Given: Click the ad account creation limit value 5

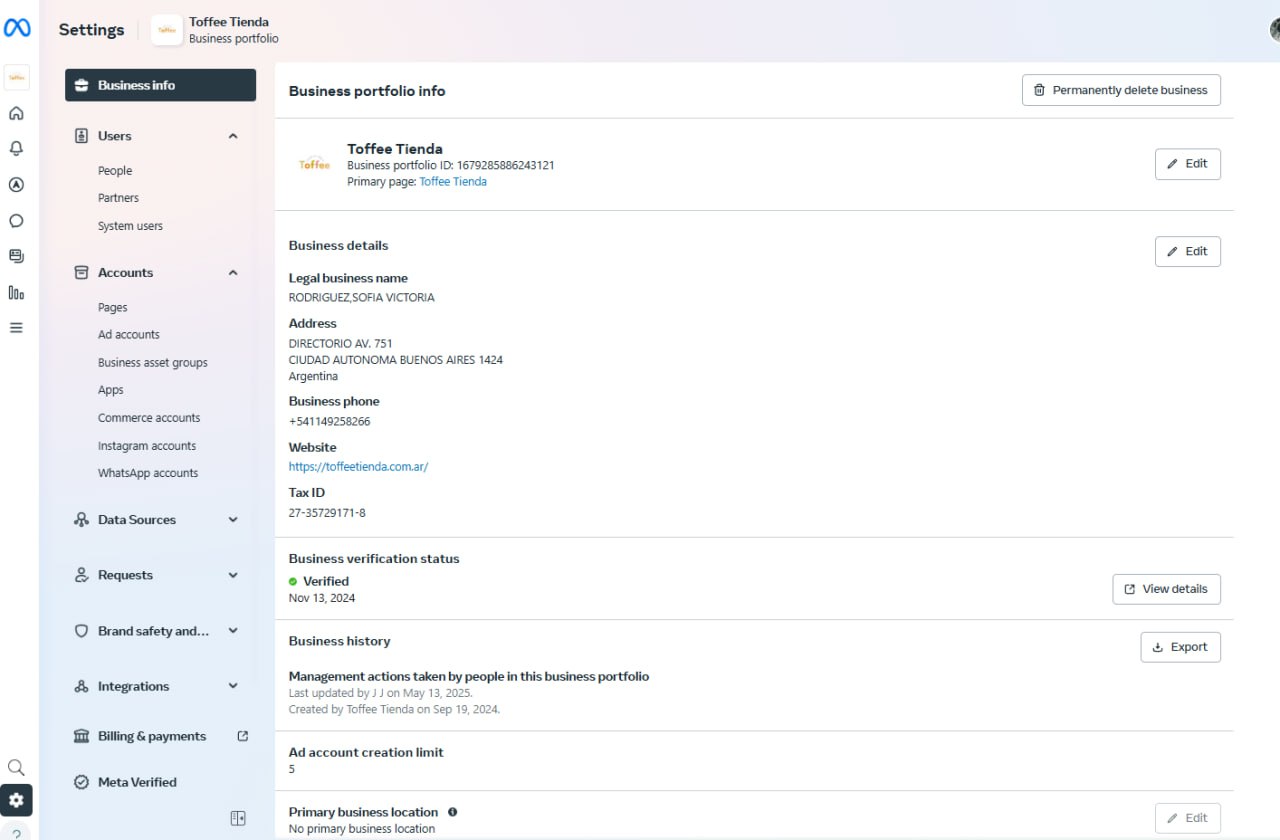Looking at the screenshot, I should [x=292, y=769].
